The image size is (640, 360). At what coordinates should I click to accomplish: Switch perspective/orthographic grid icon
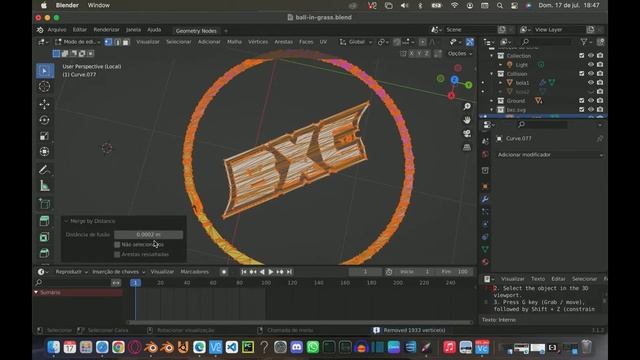pyautogui.click(x=467, y=147)
